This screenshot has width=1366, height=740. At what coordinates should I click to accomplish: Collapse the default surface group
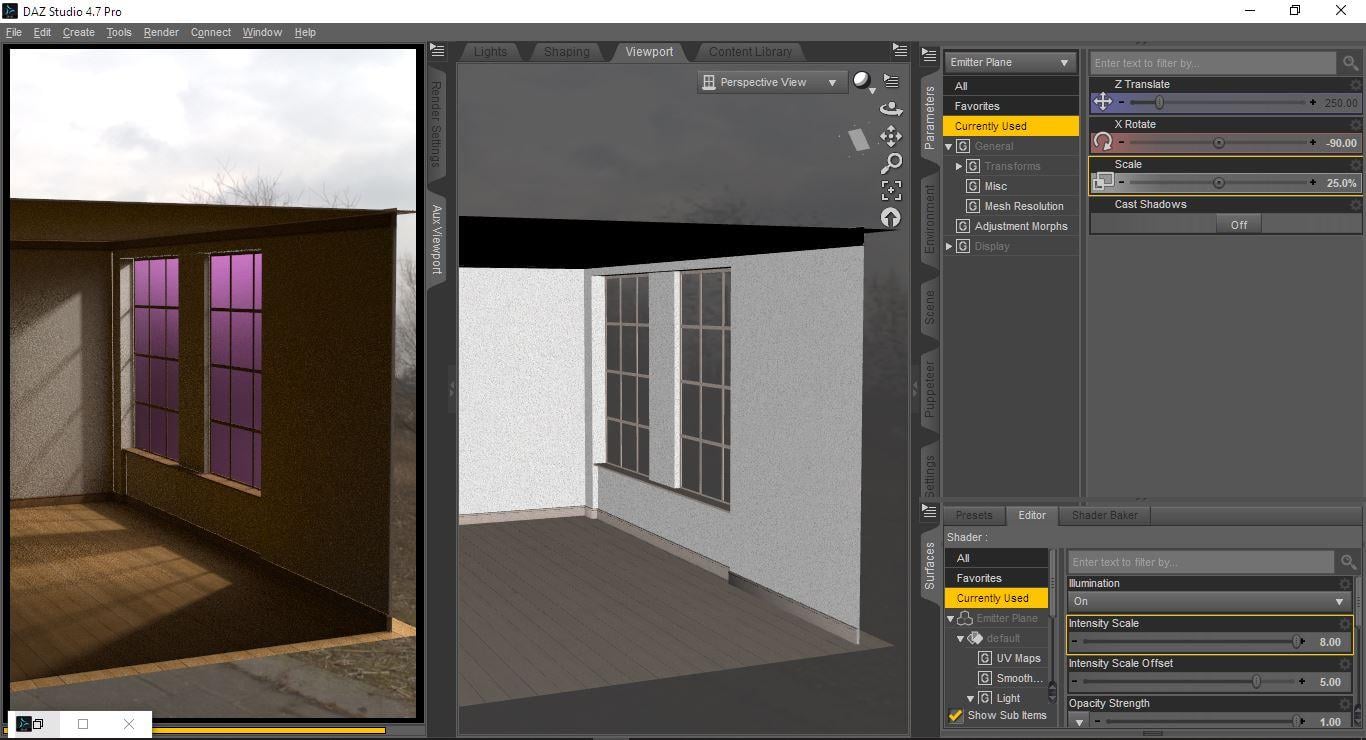961,639
